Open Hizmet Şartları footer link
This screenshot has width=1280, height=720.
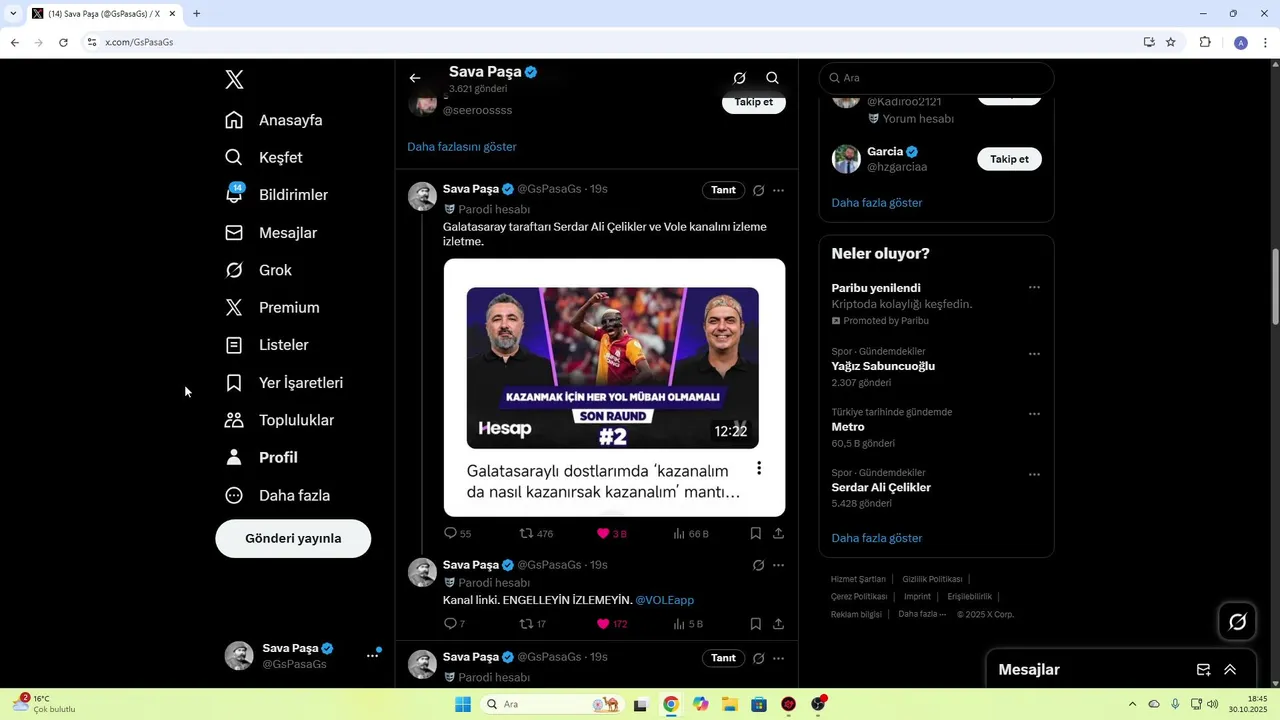coord(858,579)
